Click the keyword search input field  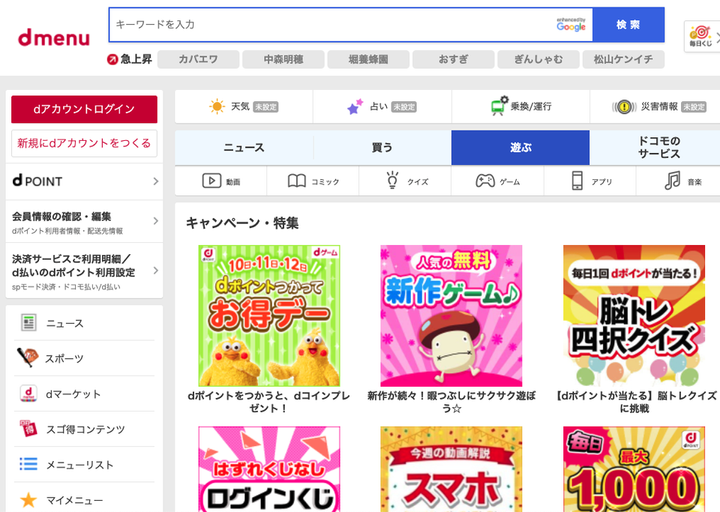coord(351,25)
